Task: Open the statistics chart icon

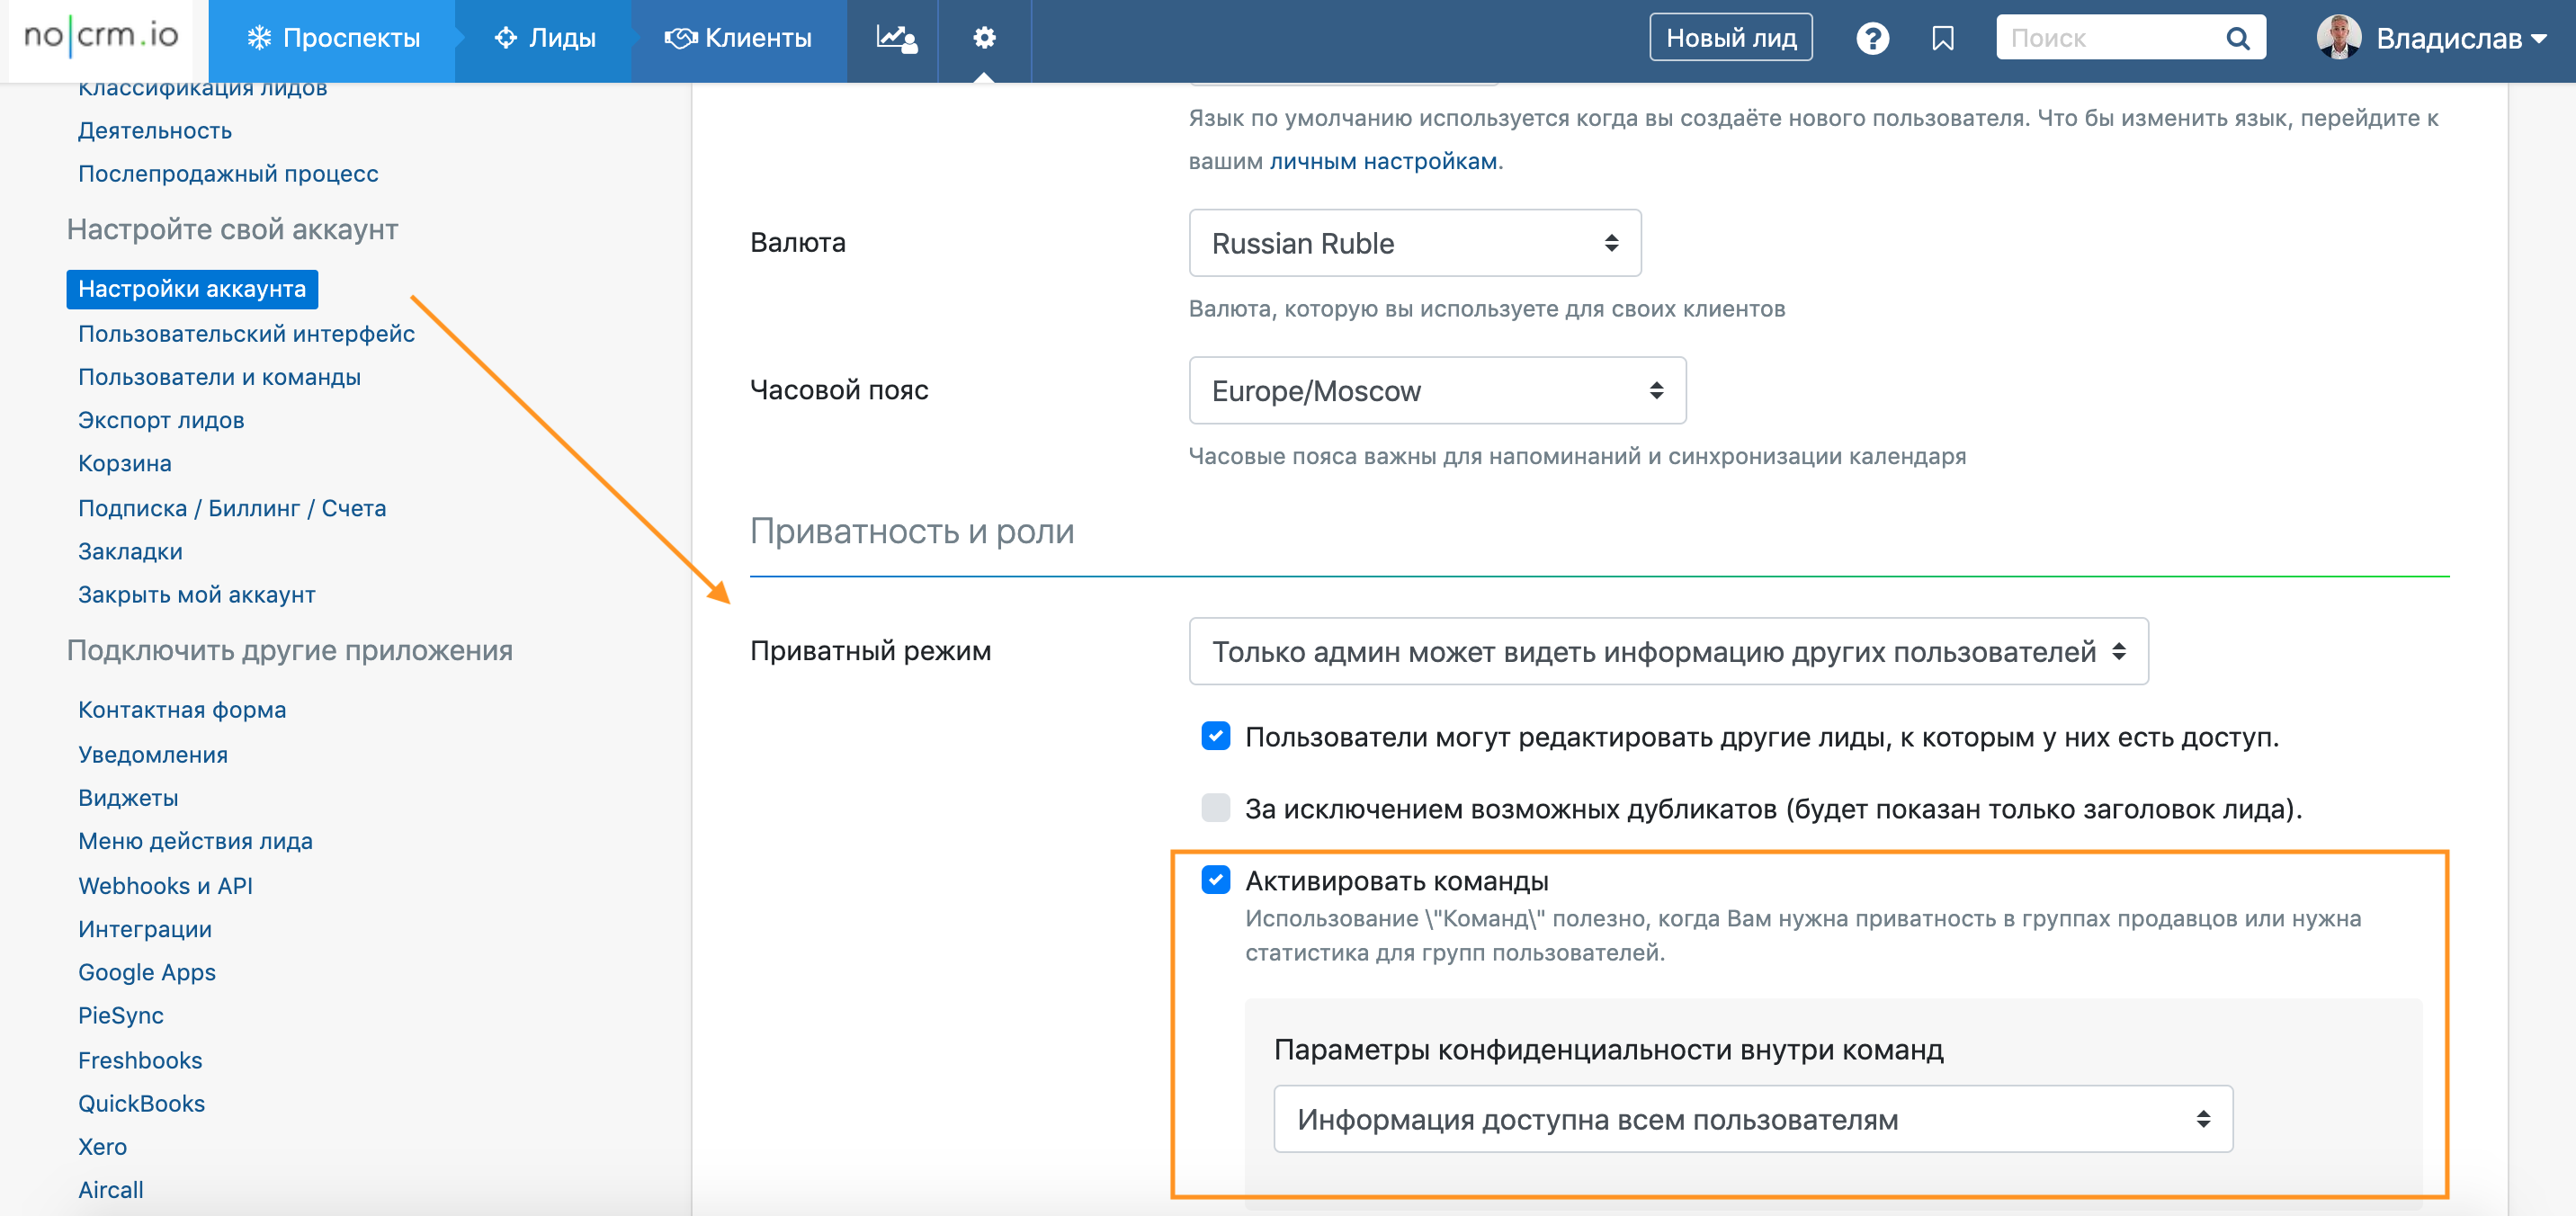Action: (x=895, y=38)
